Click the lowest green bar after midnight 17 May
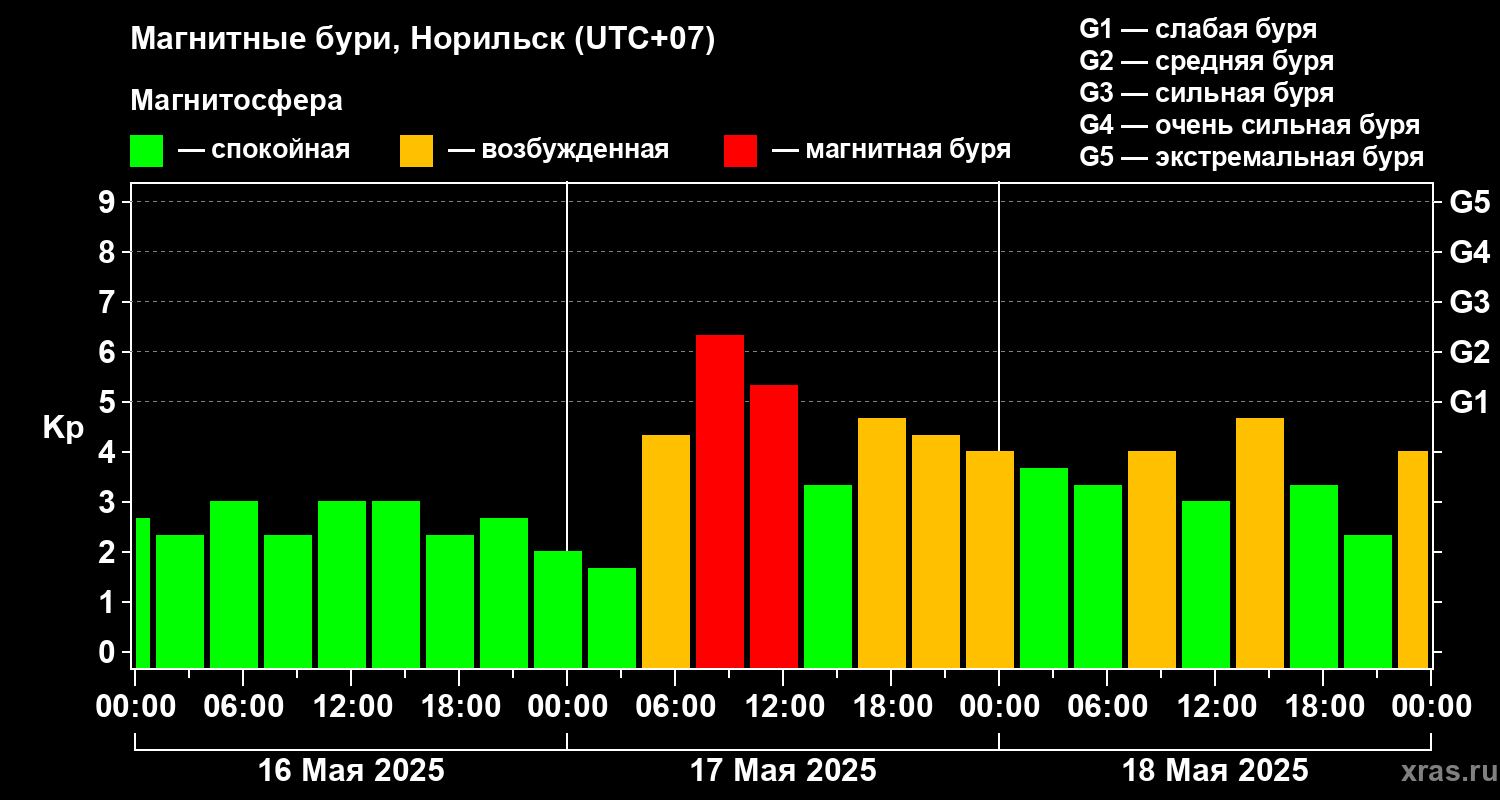The height and width of the screenshot is (800, 1500). [612, 618]
